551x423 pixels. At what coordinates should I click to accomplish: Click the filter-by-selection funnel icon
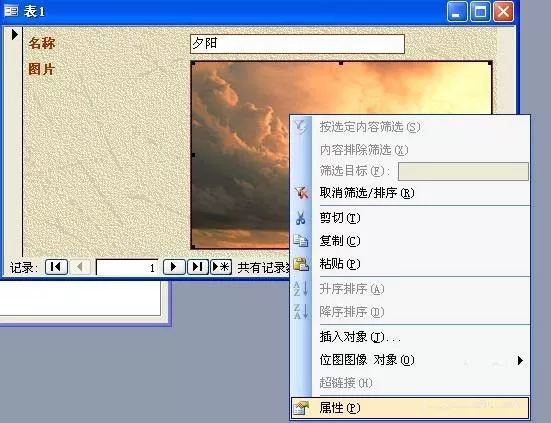pos(301,127)
